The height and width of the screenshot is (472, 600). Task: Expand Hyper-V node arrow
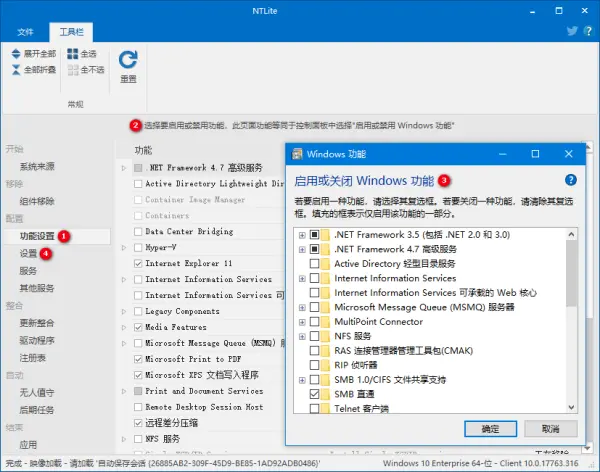tap(124, 248)
